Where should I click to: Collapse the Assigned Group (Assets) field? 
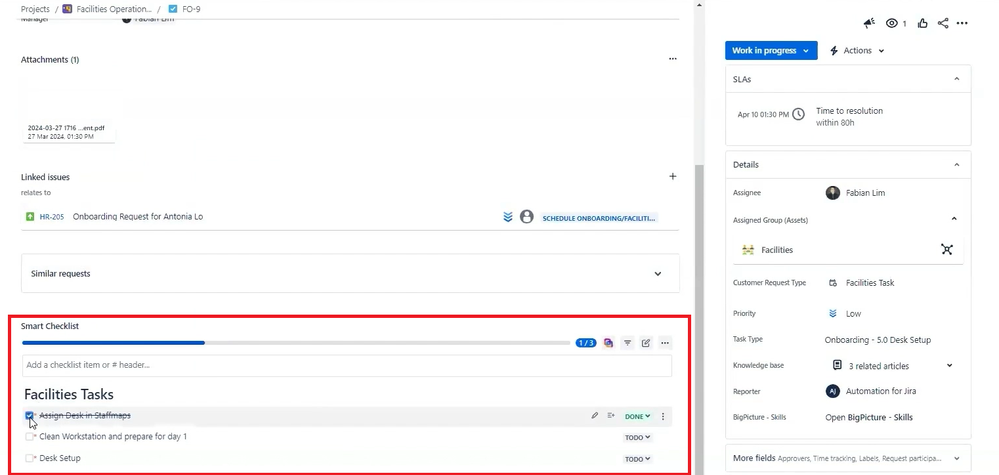click(954, 219)
